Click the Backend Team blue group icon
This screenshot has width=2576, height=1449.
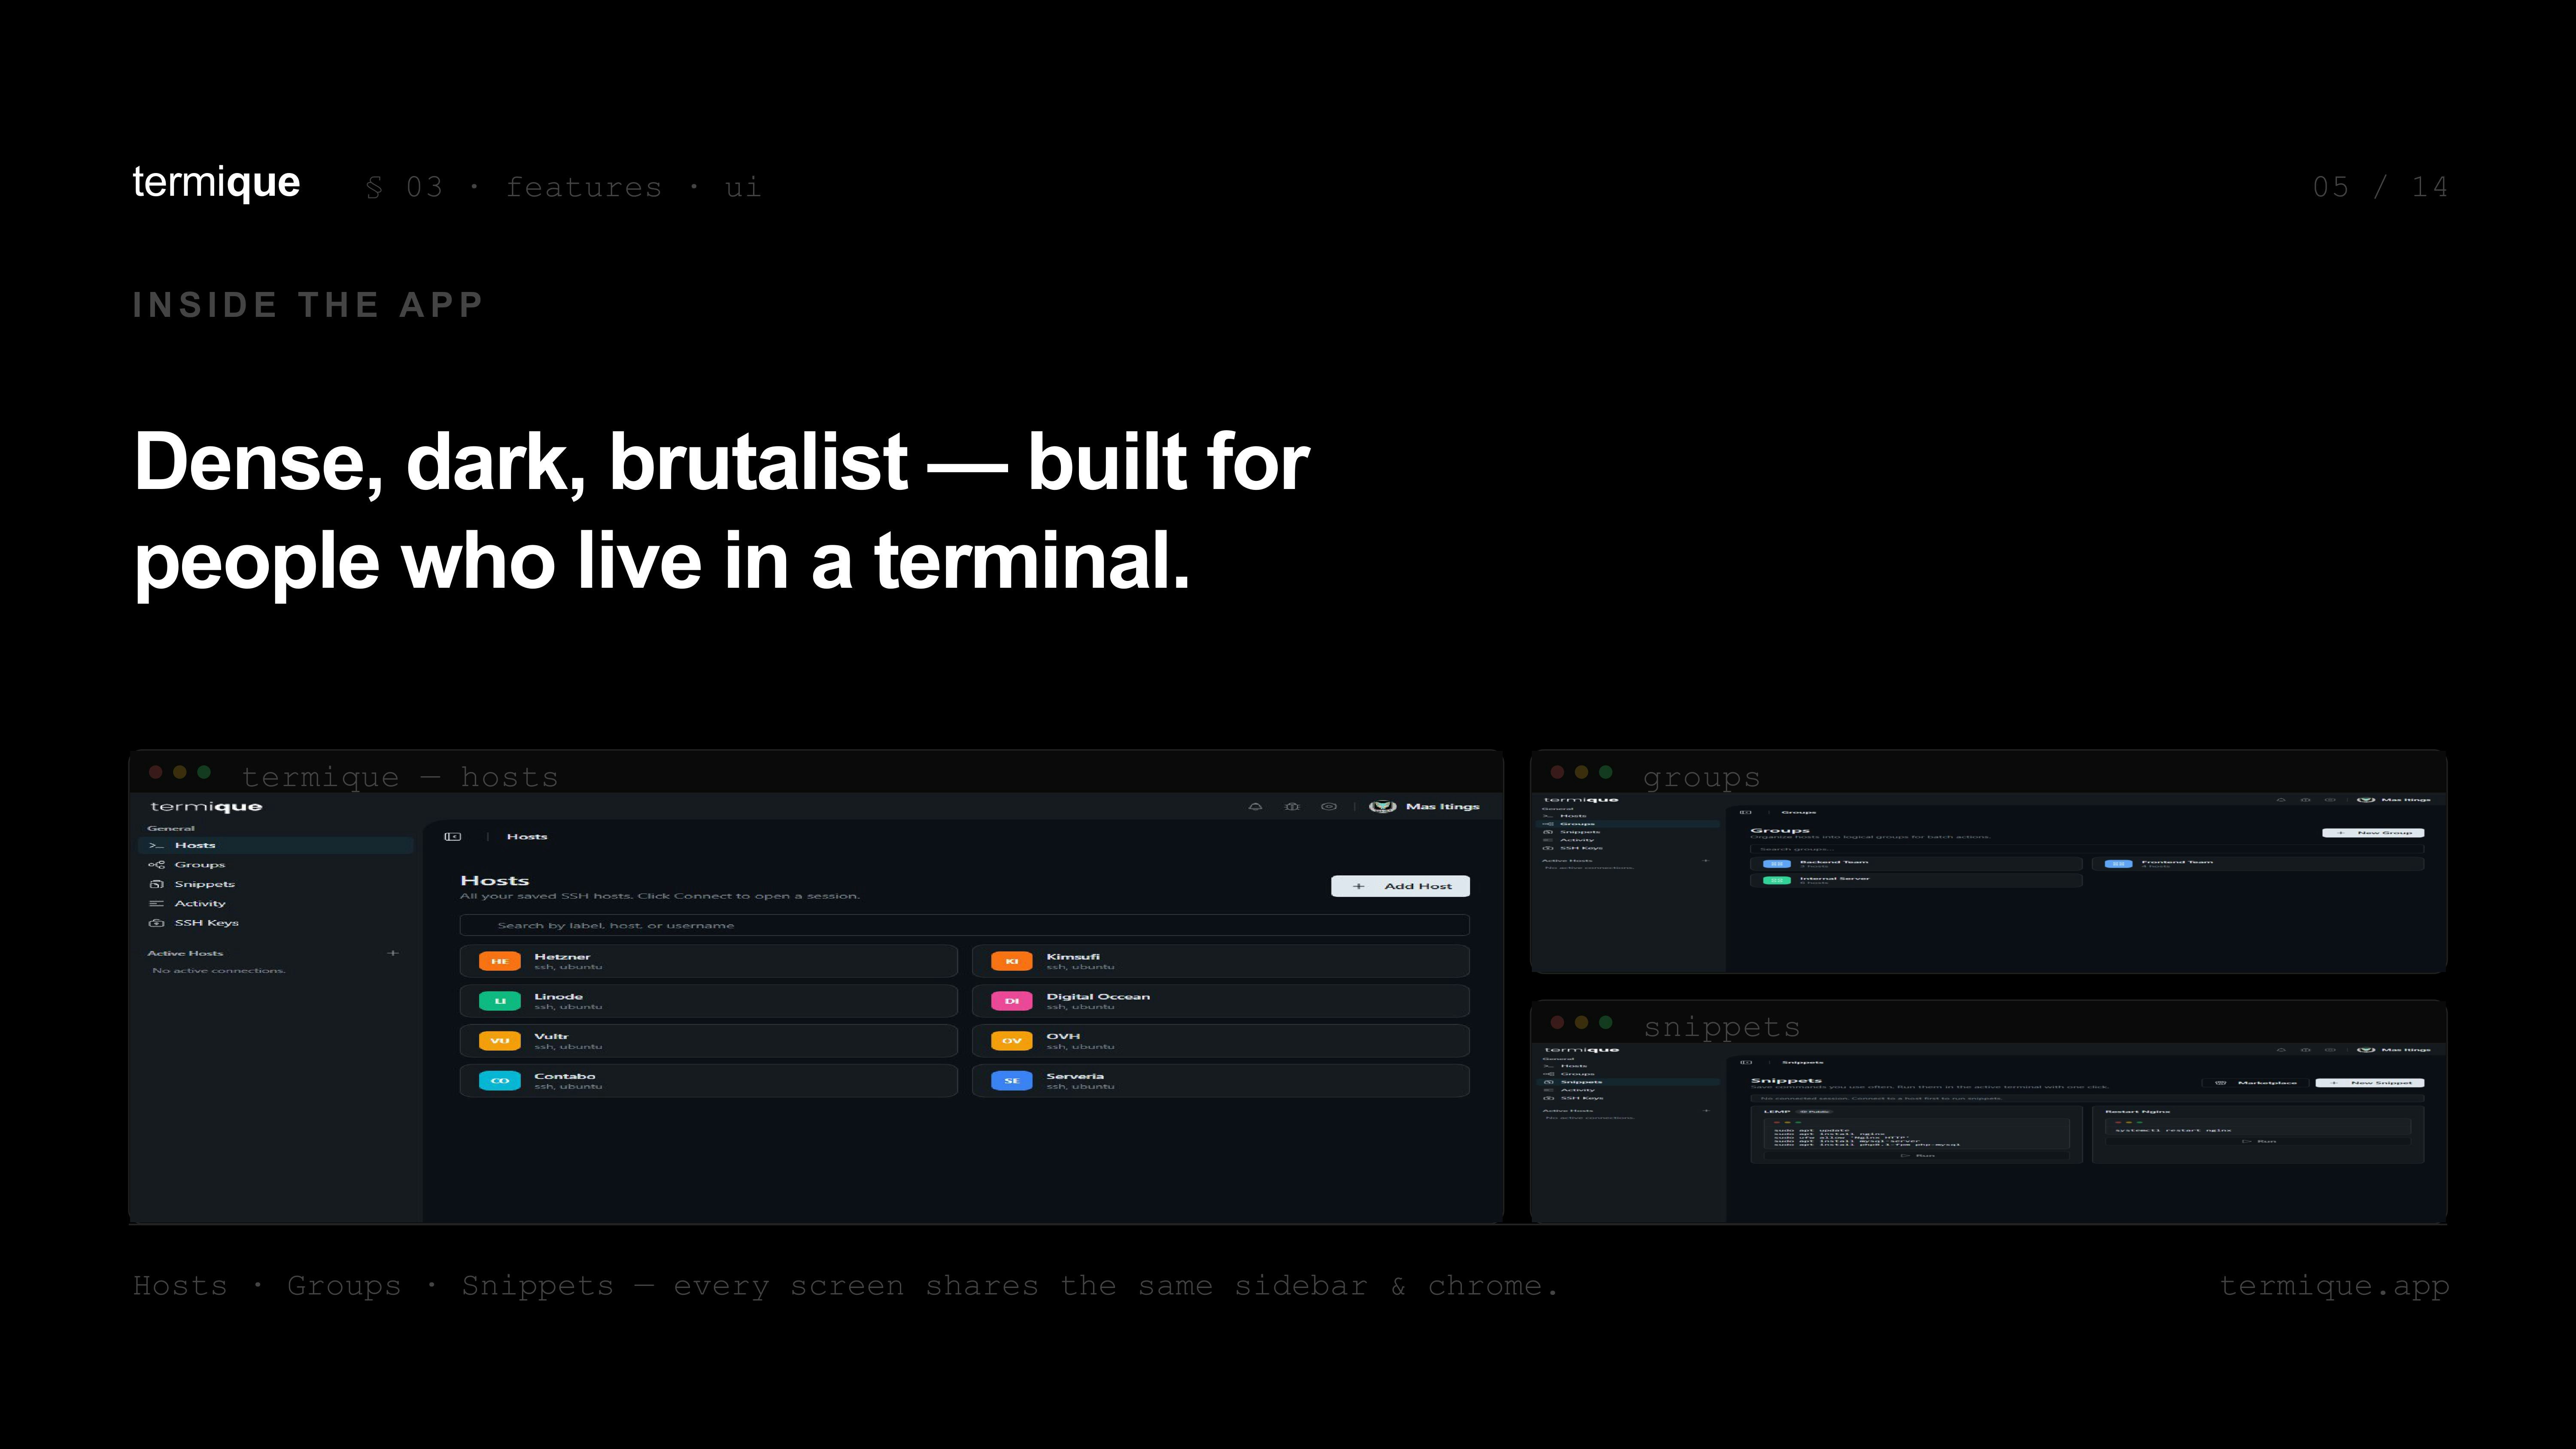click(x=1777, y=864)
